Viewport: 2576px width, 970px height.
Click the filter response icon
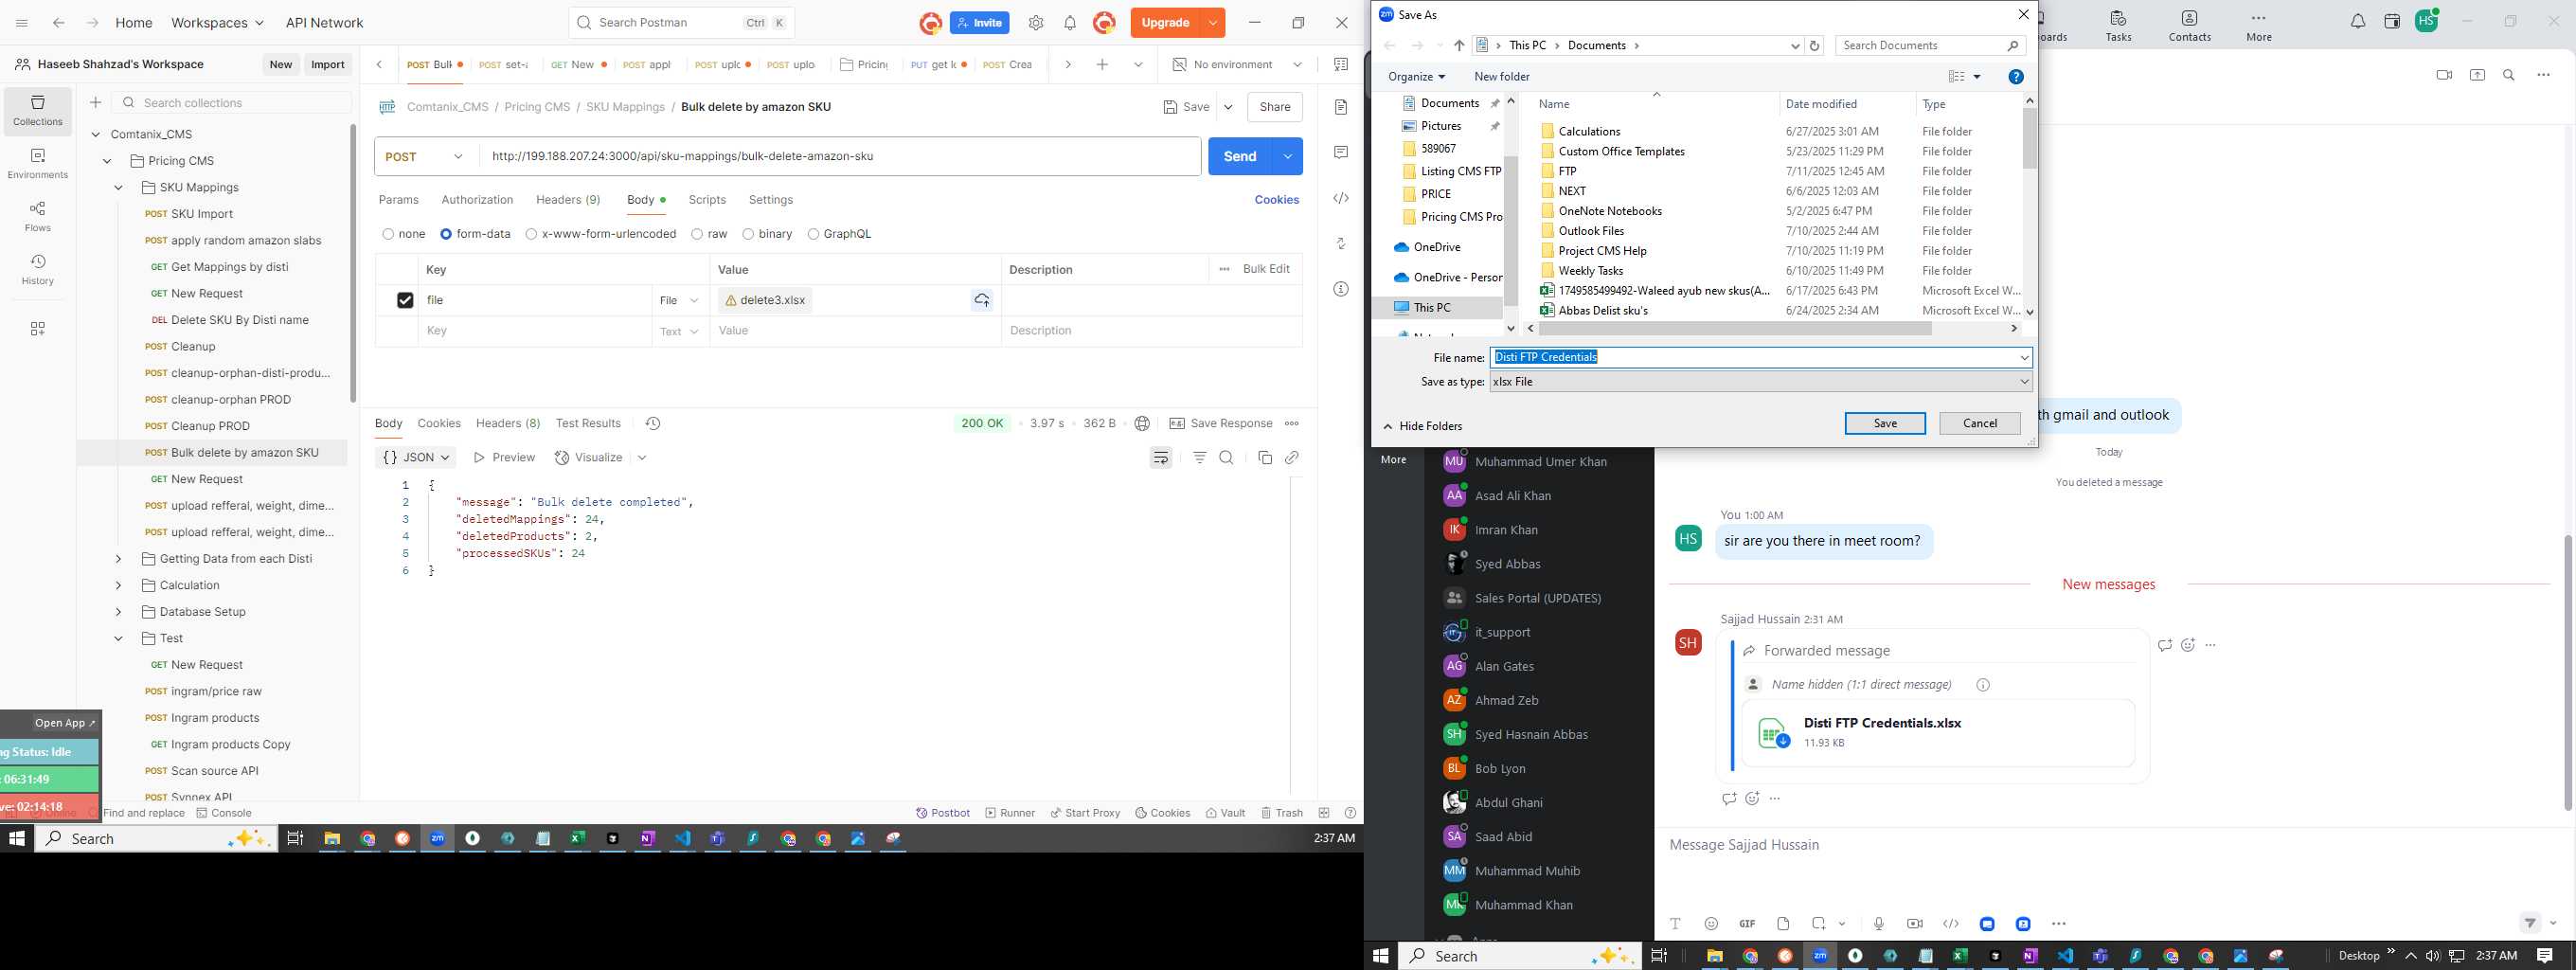tap(1199, 457)
